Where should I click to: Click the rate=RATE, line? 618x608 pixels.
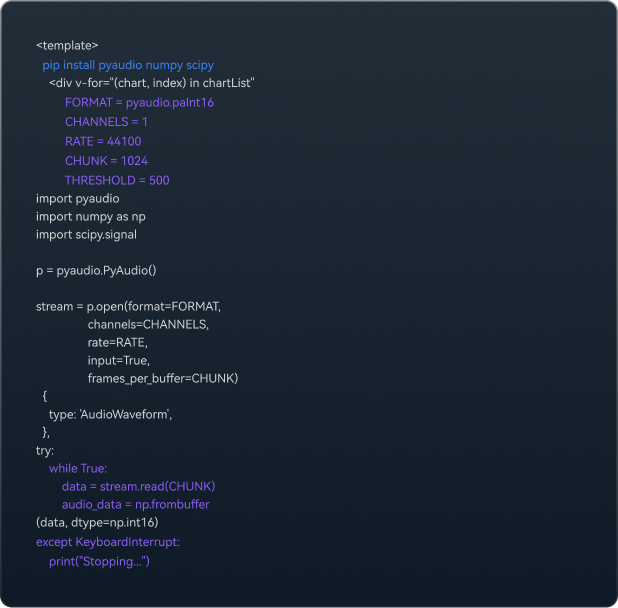[x=117, y=342]
